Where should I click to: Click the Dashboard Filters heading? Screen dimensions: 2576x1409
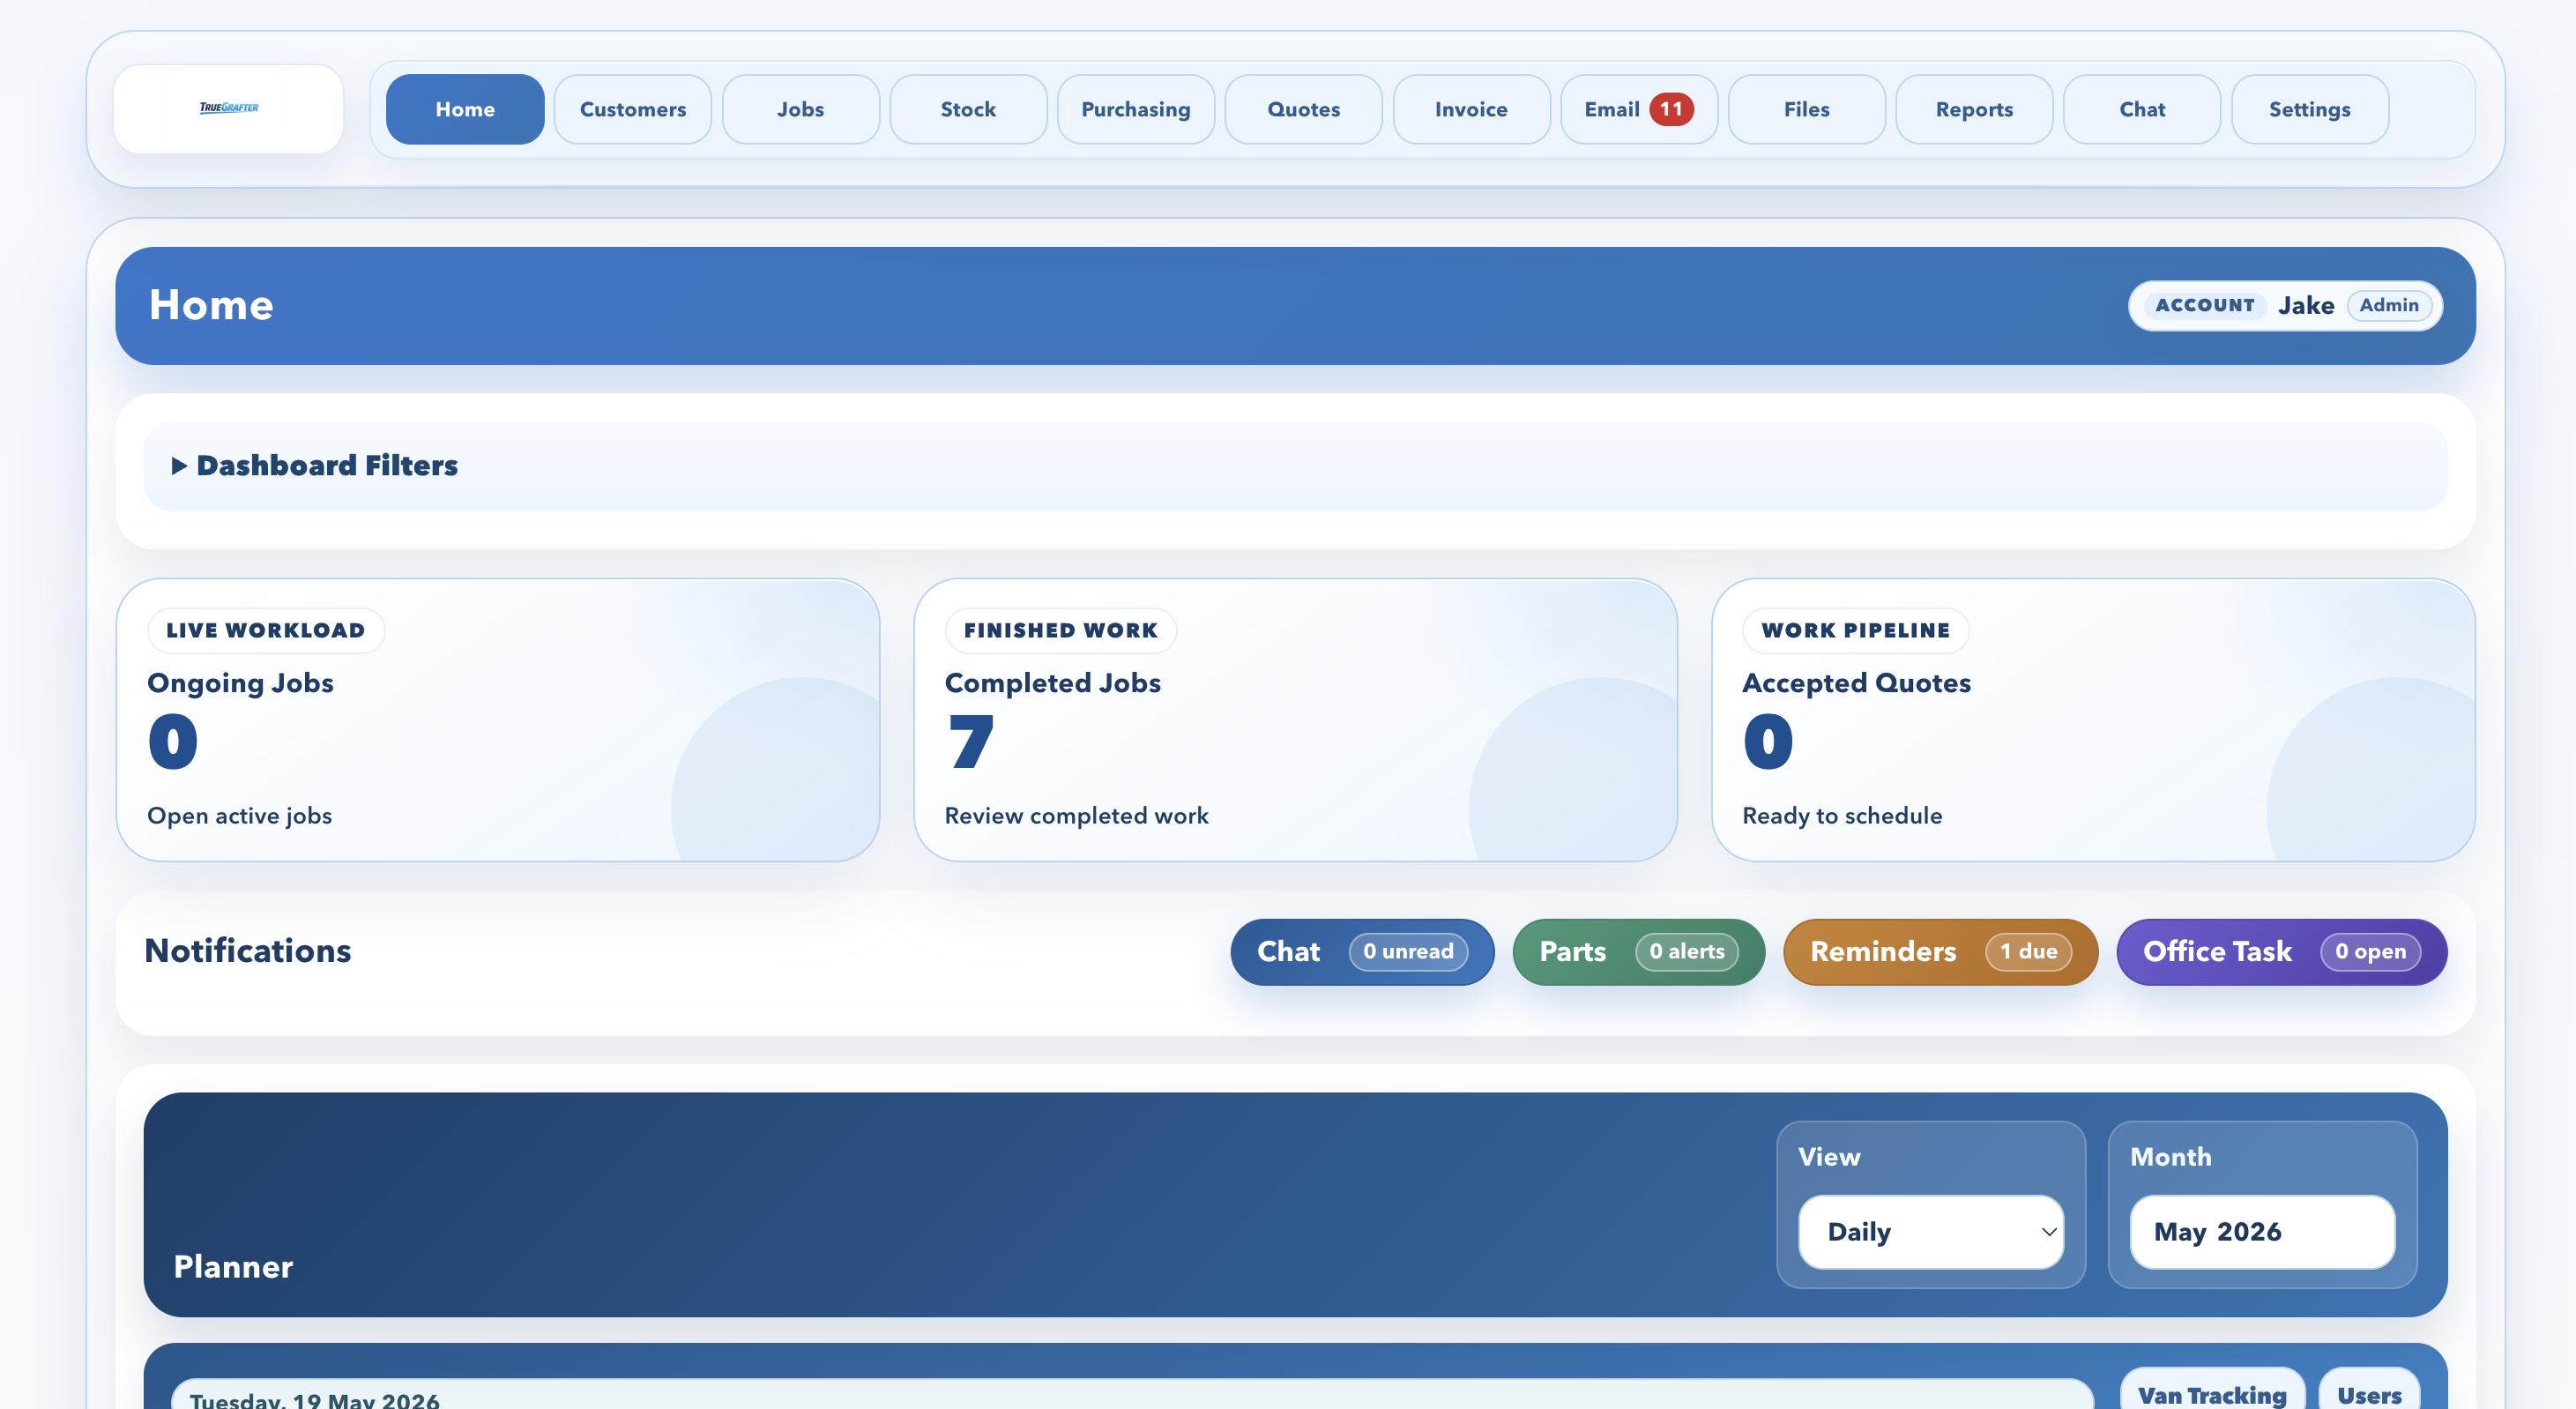coord(327,466)
